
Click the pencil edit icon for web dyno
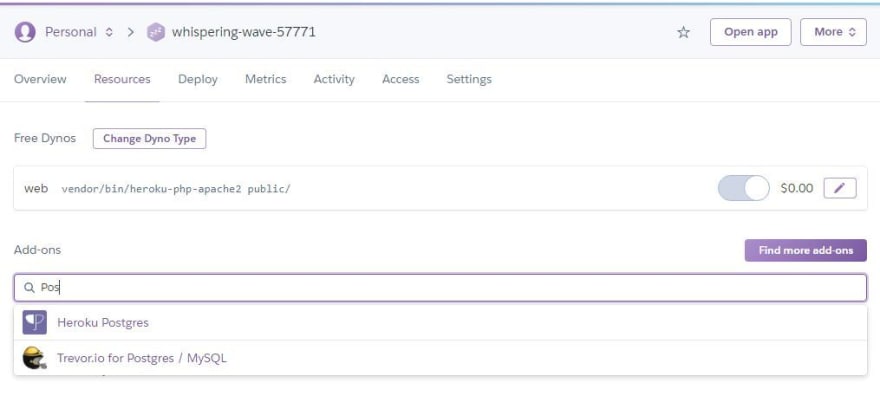[840, 188]
